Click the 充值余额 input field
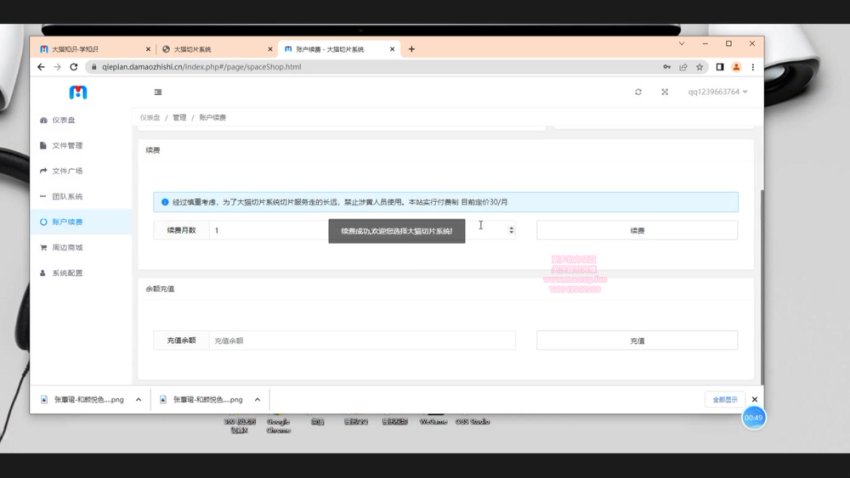Image resolution: width=850 pixels, height=478 pixels. tap(360, 341)
